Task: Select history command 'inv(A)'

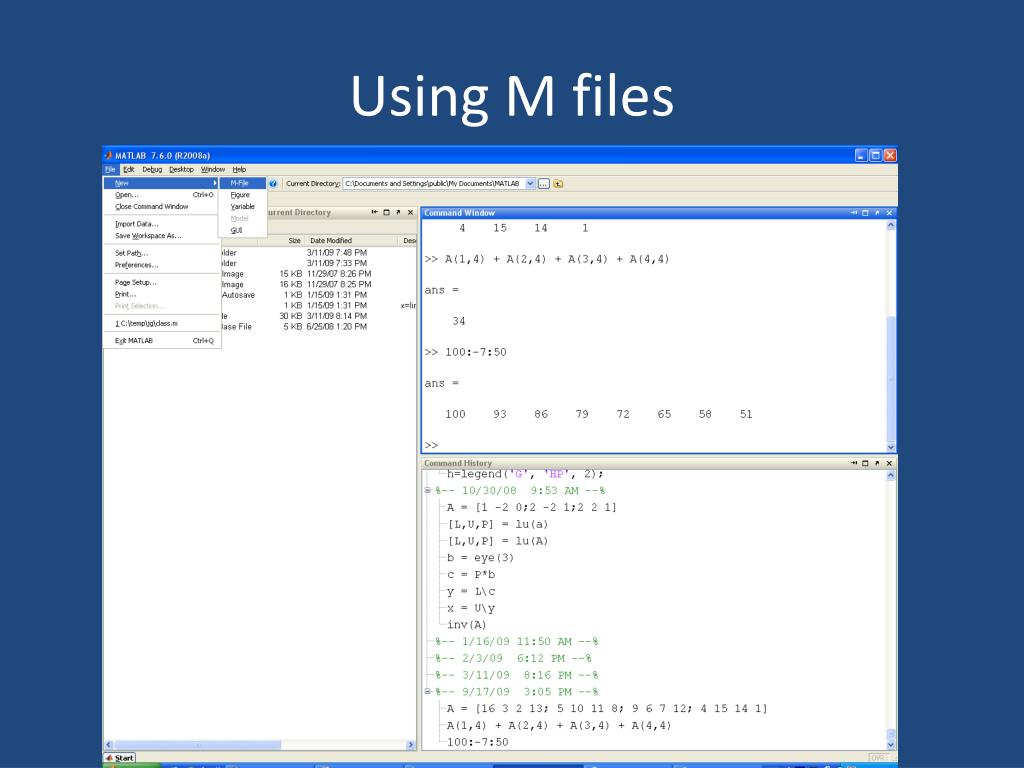Action: 467,625
